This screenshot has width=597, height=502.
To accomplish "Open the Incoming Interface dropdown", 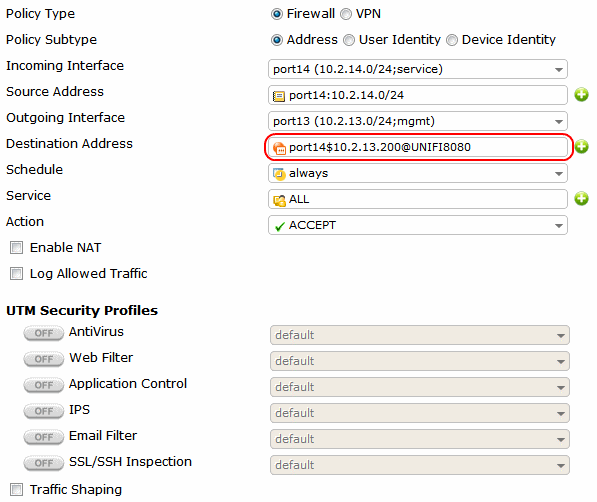I will click(418, 69).
